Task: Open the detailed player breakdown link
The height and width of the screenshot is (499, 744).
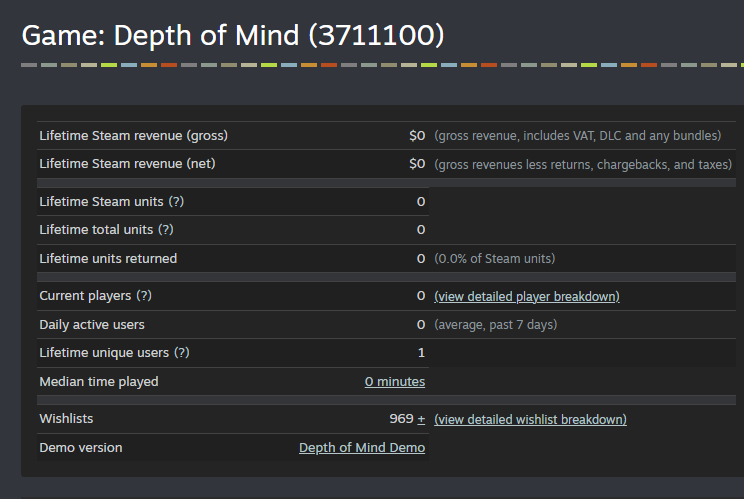Action: pos(527,296)
